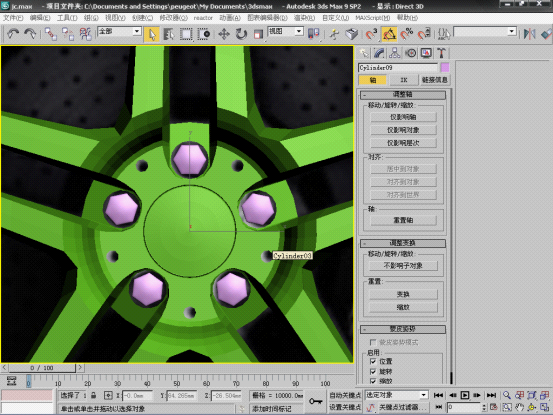Click the purple object color swatch
This screenshot has width=553, height=415.
click(445, 67)
